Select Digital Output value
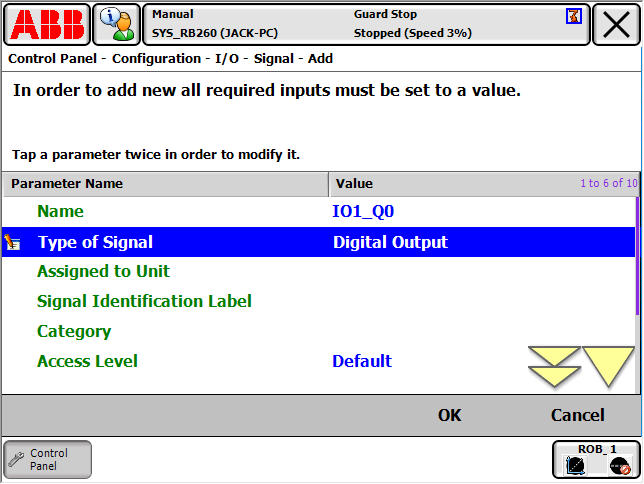644x484 pixels. pos(390,242)
